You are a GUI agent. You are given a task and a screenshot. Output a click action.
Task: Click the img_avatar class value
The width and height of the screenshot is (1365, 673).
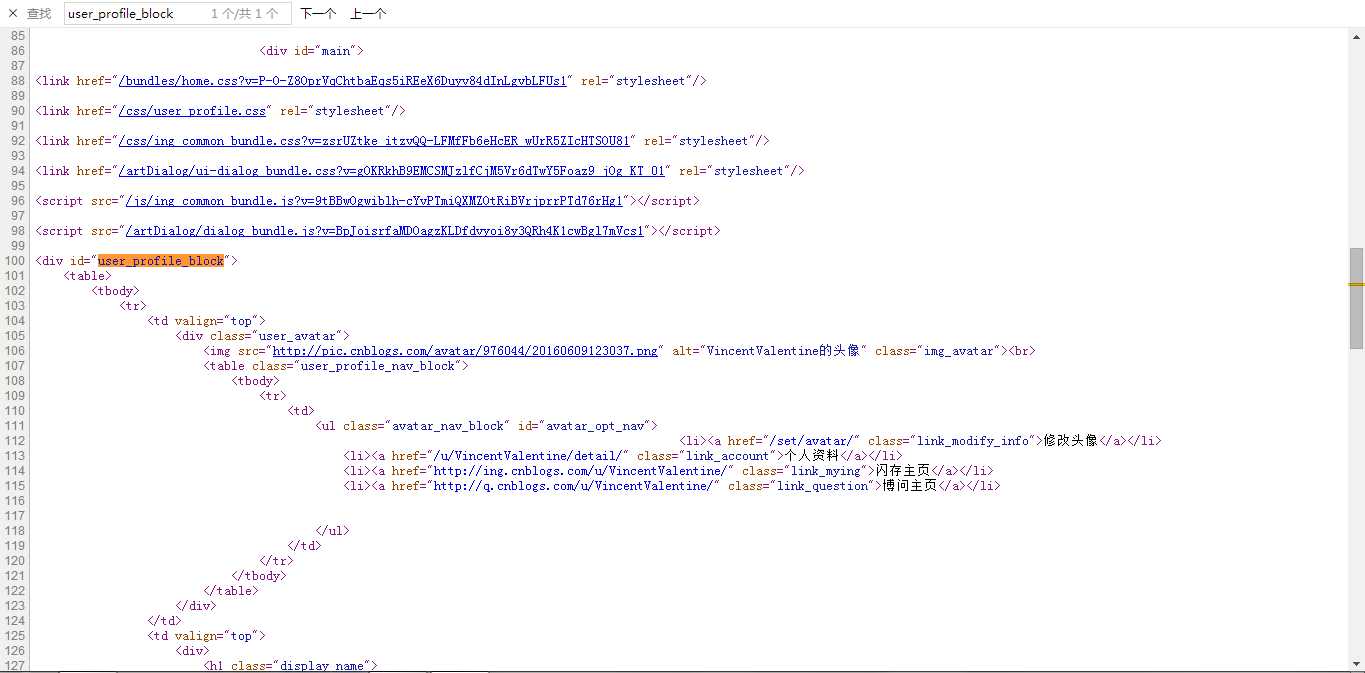tap(958, 351)
